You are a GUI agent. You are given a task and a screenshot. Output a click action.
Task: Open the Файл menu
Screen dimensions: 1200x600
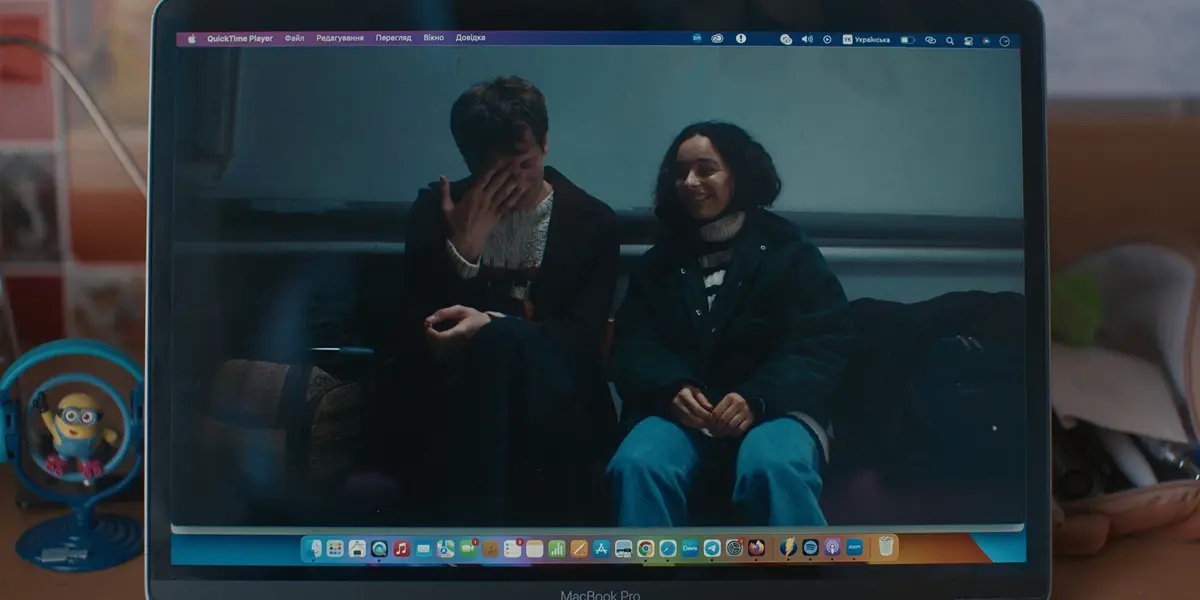(x=294, y=38)
